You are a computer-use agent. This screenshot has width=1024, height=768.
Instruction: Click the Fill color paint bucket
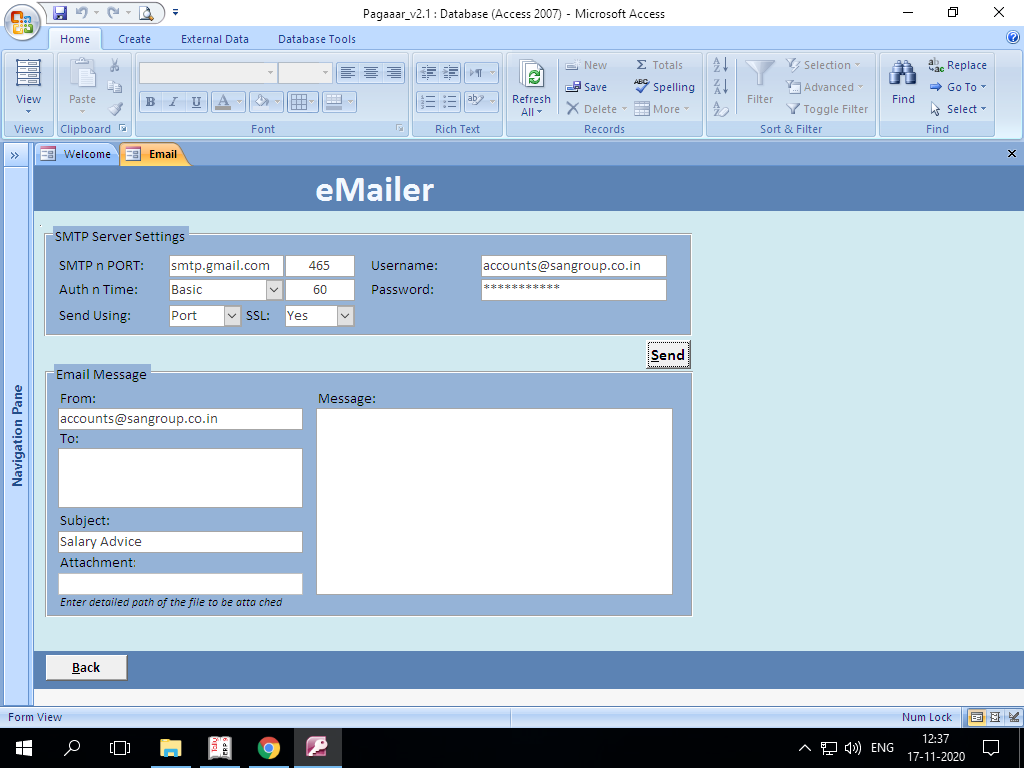click(261, 102)
